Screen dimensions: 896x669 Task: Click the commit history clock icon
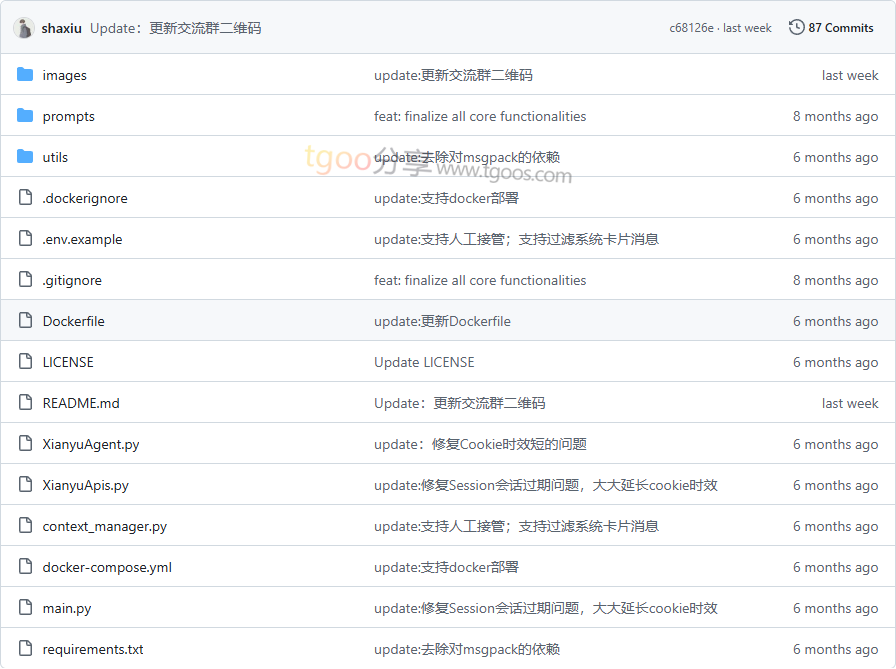[x=796, y=28]
